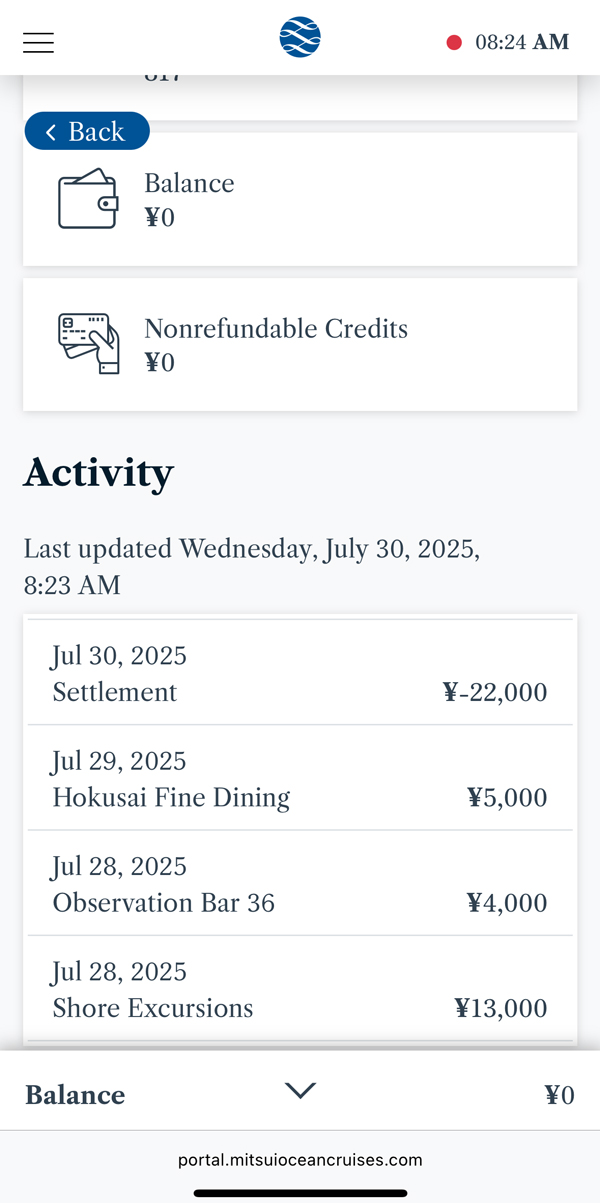The image size is (600, 1203).
Task: Tap the portal.mitsuioceancruises.com address bar
Action: coord(300,1160)
